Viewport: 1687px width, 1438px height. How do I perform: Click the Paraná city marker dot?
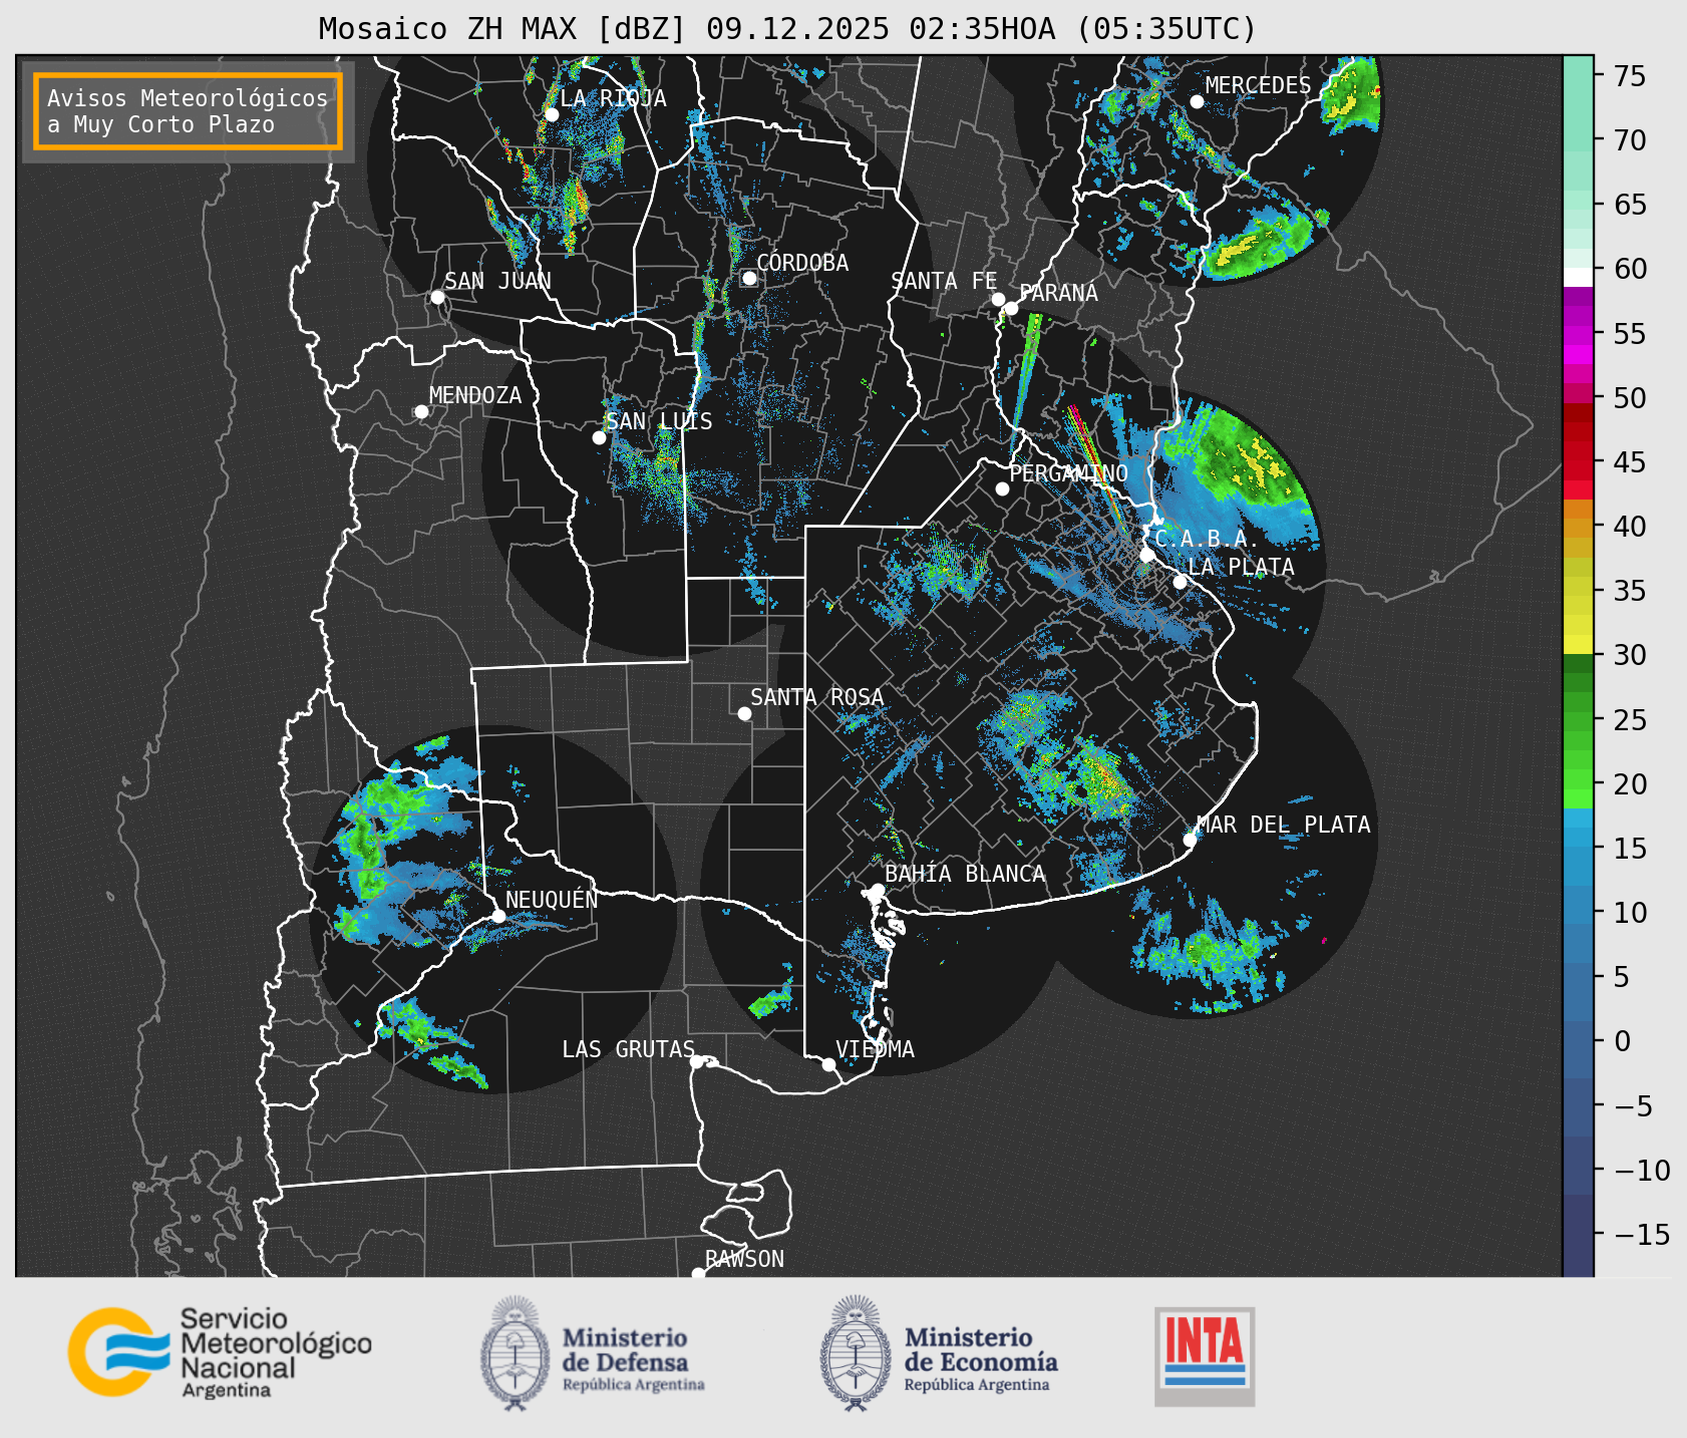[1011, 308]
